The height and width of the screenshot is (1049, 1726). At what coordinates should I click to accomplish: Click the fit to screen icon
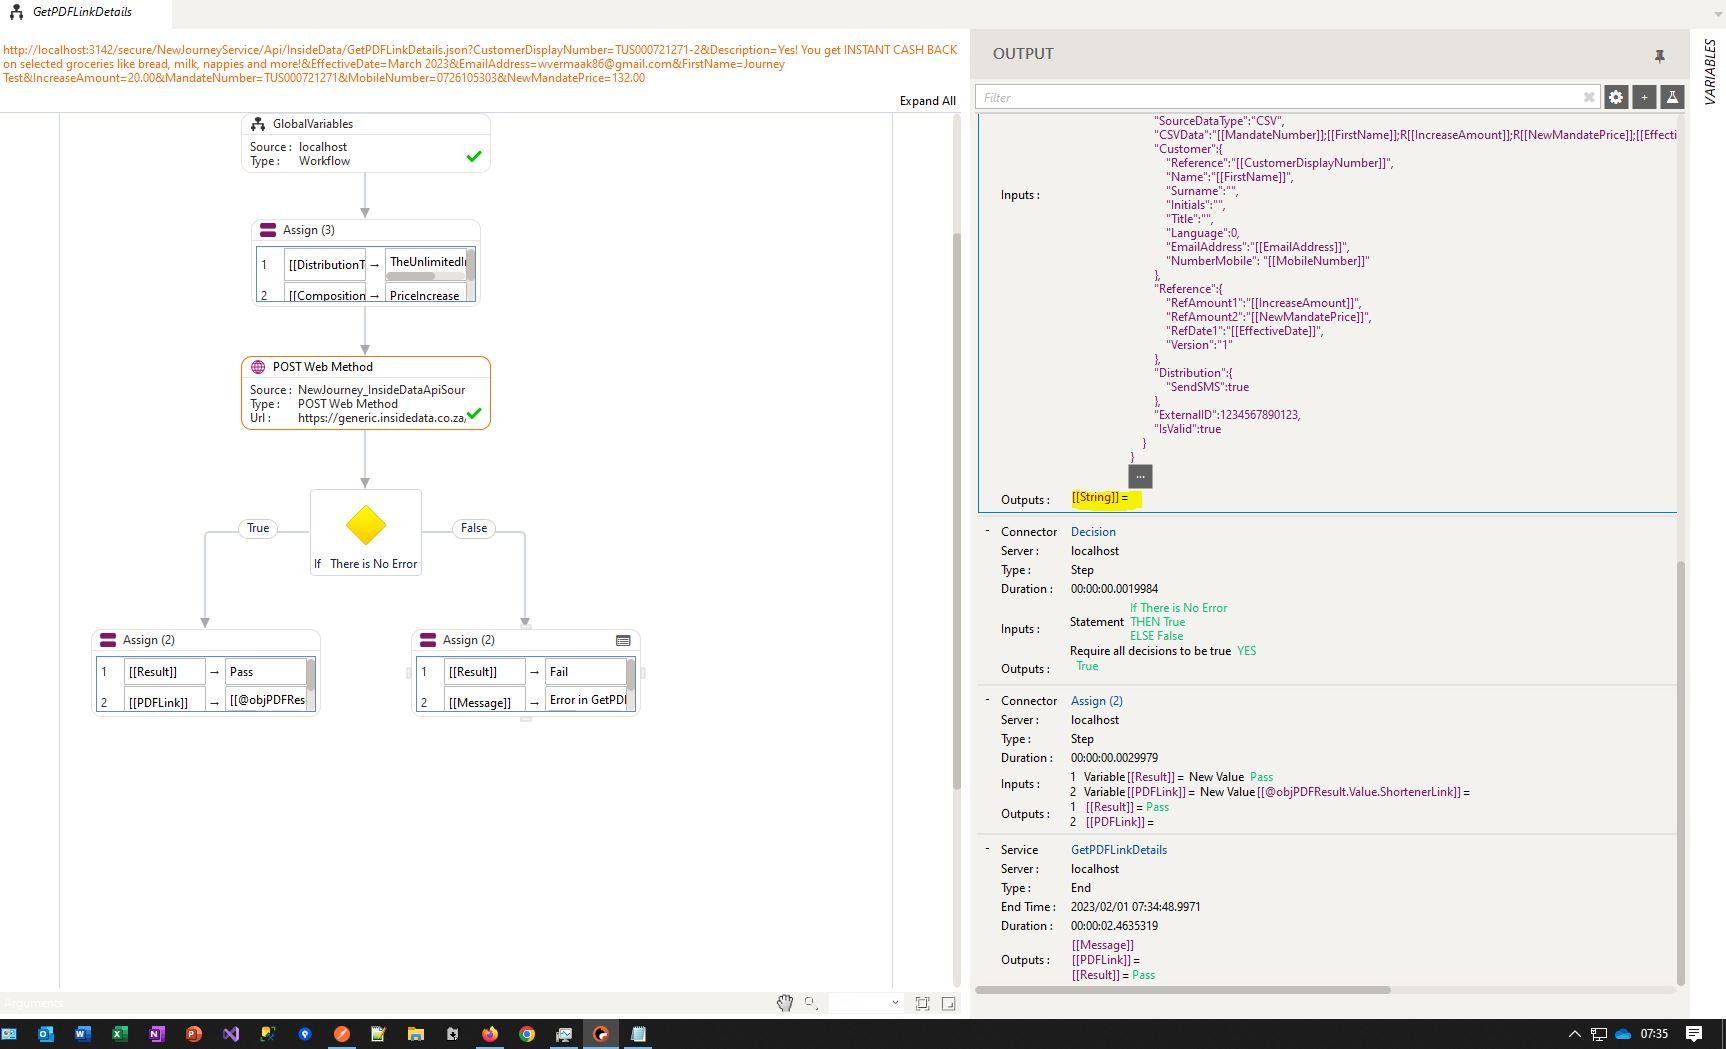pos(922,1003)
